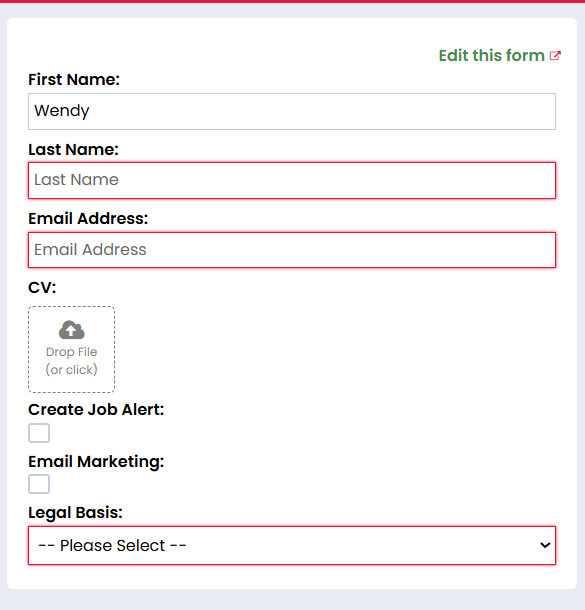Open the Edit this form link

point(499,56)
